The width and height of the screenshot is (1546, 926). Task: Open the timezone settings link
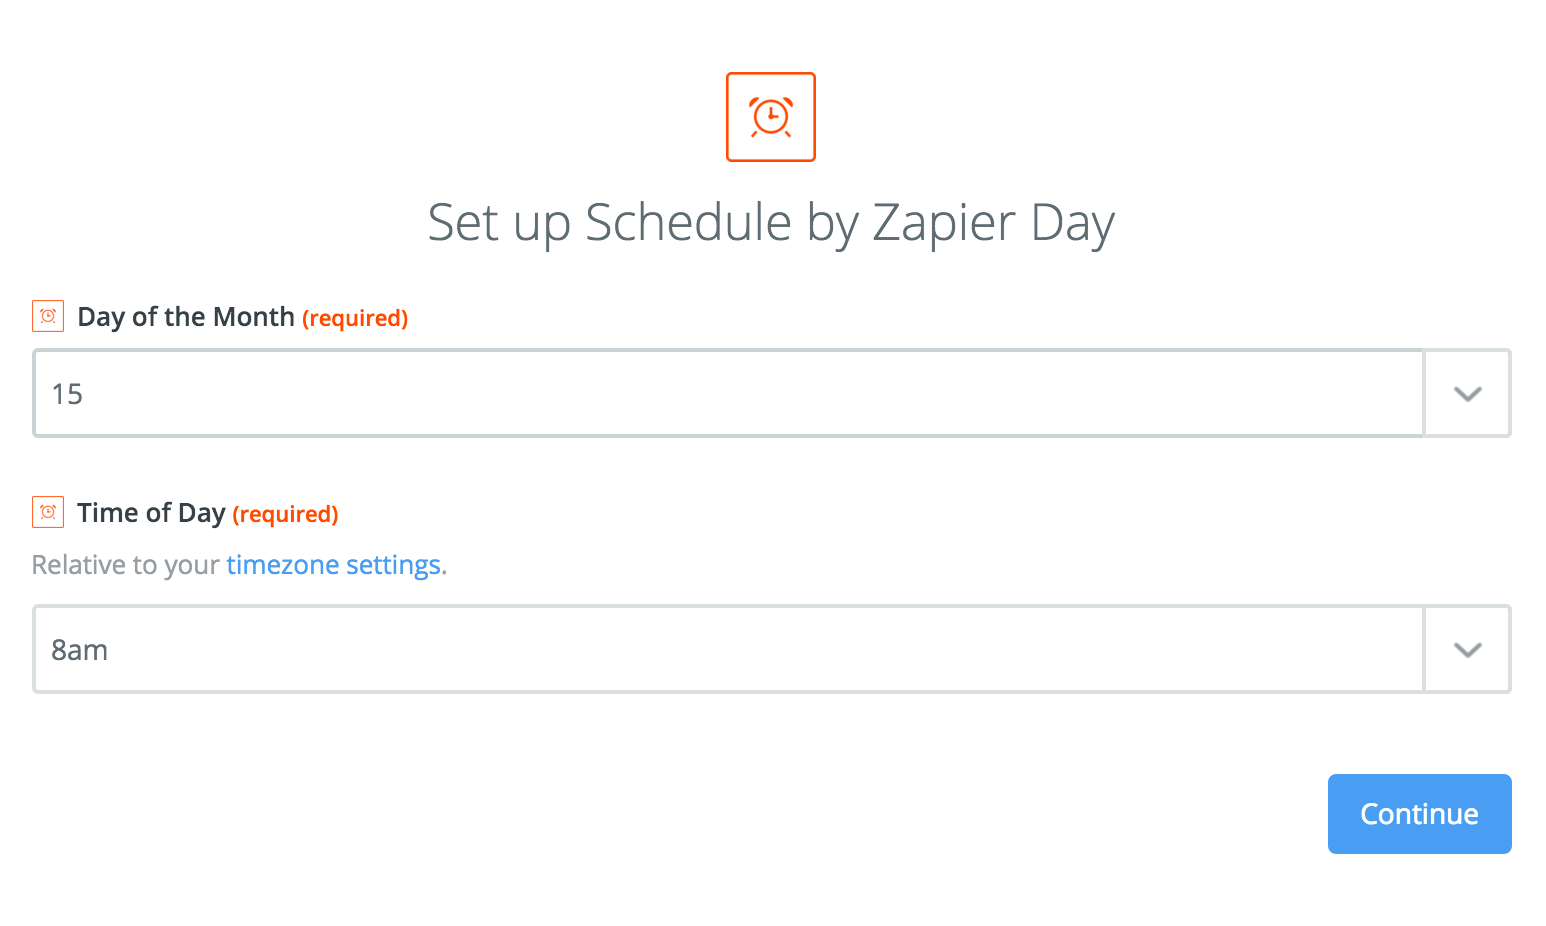pos(336,565)
